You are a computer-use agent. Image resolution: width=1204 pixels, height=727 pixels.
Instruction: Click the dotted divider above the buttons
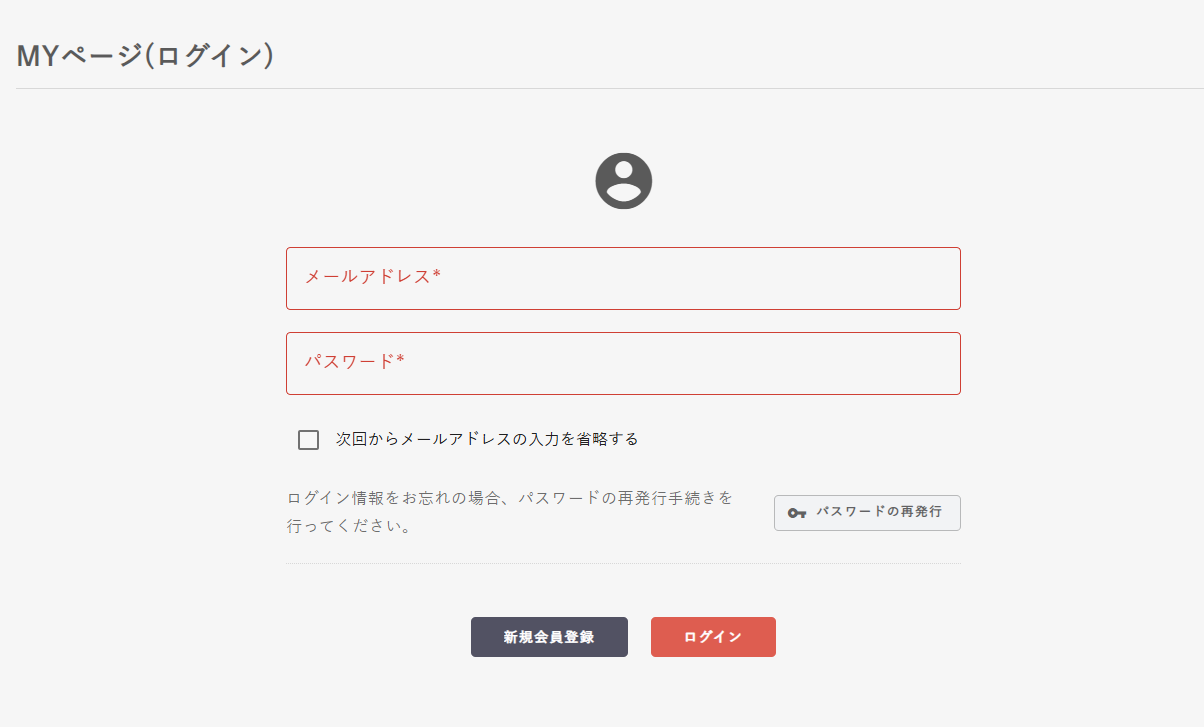pos(623,564)
